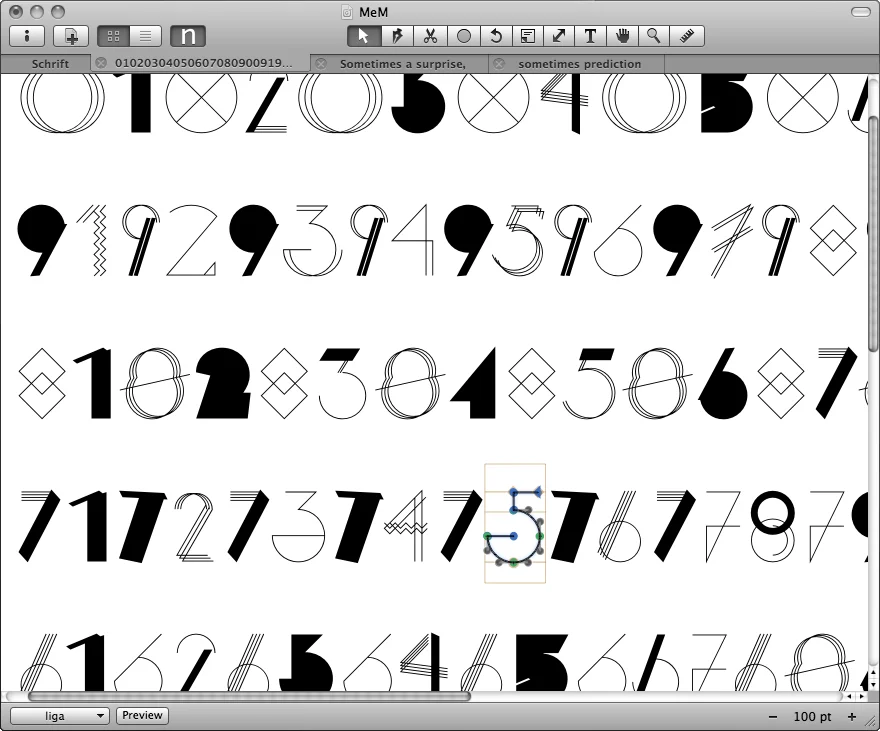Screen dimensions: 880x731
Task: Switch to the Schrift tab
Action: pos(50,63)
